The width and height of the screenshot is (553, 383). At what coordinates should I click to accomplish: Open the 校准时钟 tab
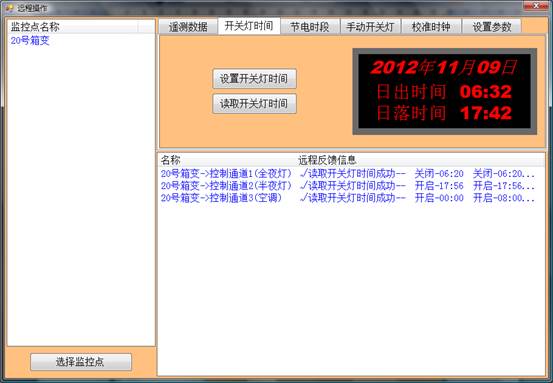(x=431, y=27)
